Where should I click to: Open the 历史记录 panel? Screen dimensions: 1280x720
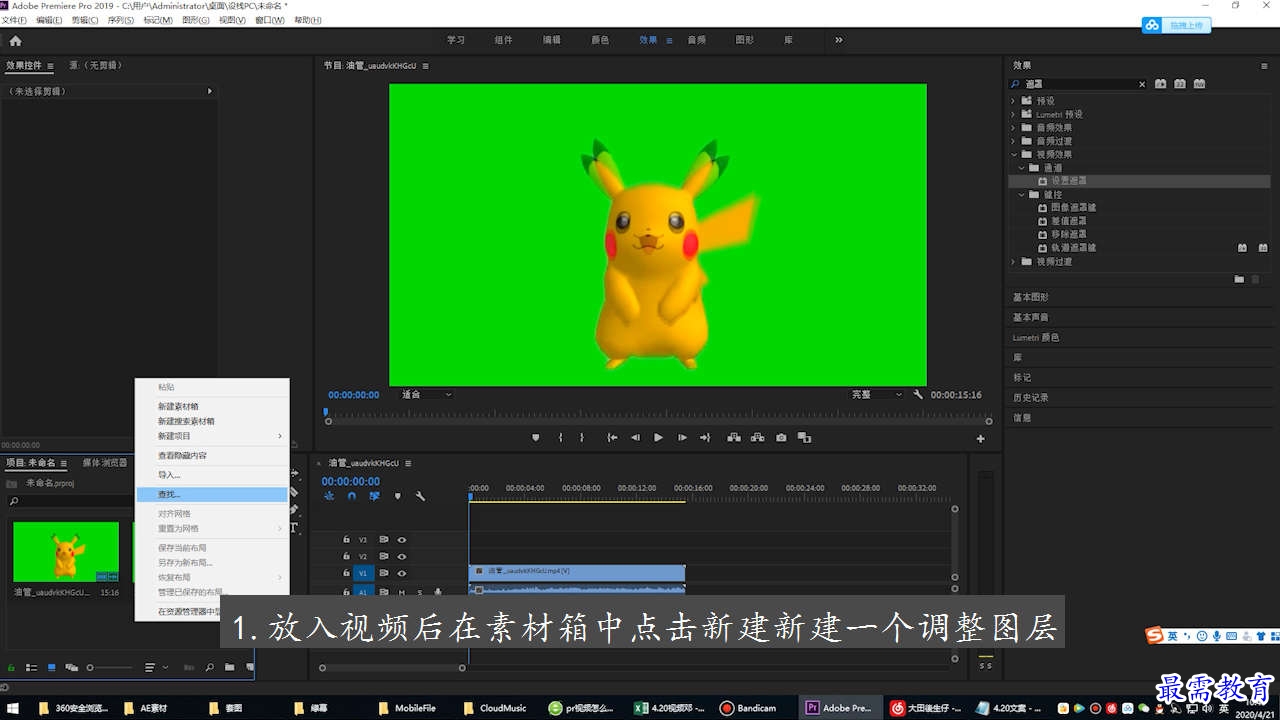[x=1031, y=398]
